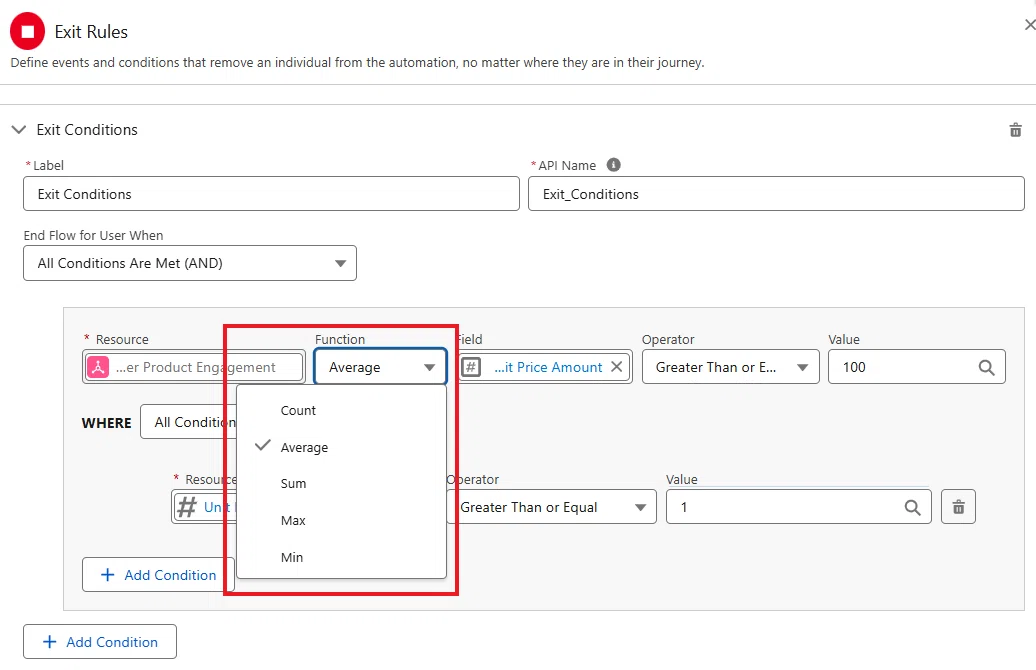This screenshot has height=670, width=1036.
Task: Choose Count from function list
Action: tap(341, 410)
